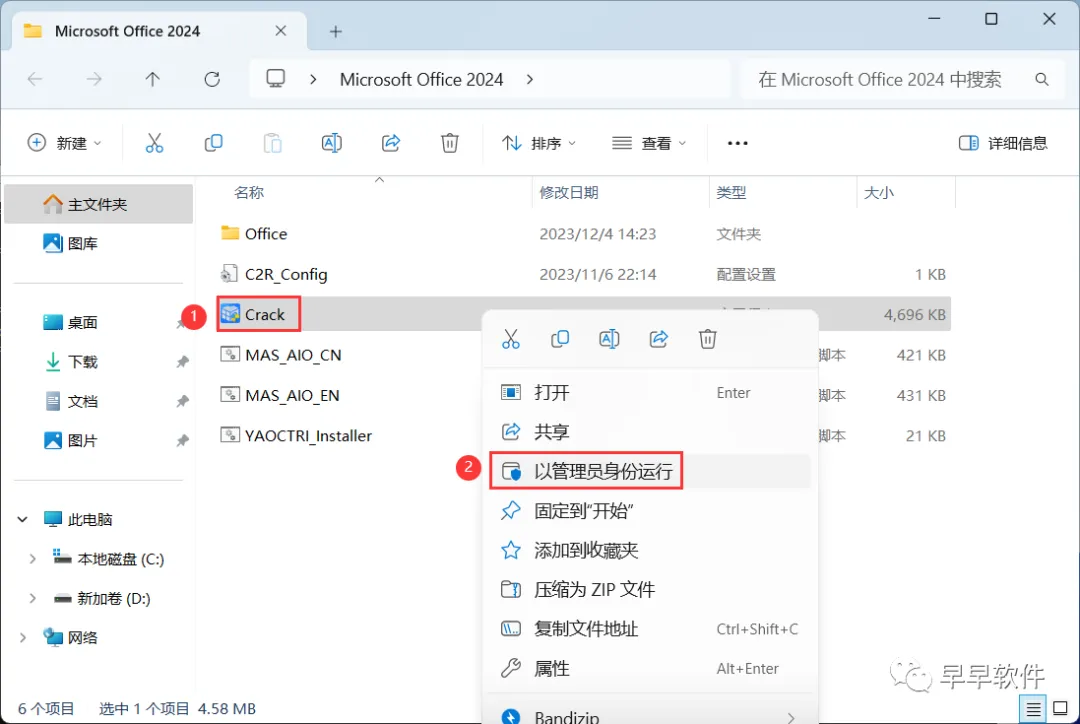Unpin 文档 using its pin icon
Viewport: 1080px width, 724px height.
click(x=182, y=401)
